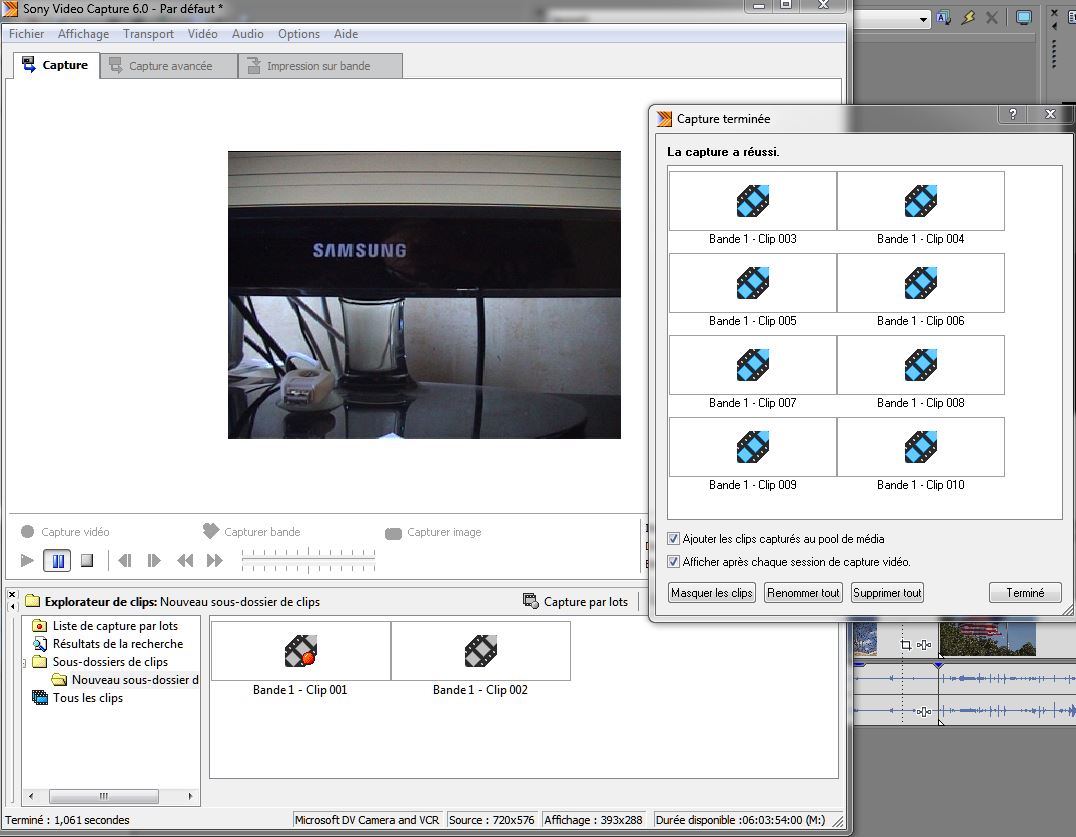Image resolution: width=1076 pixels, height=837 pixels.
Task: Click the Capture par lots icon
Action: (530, 601)
